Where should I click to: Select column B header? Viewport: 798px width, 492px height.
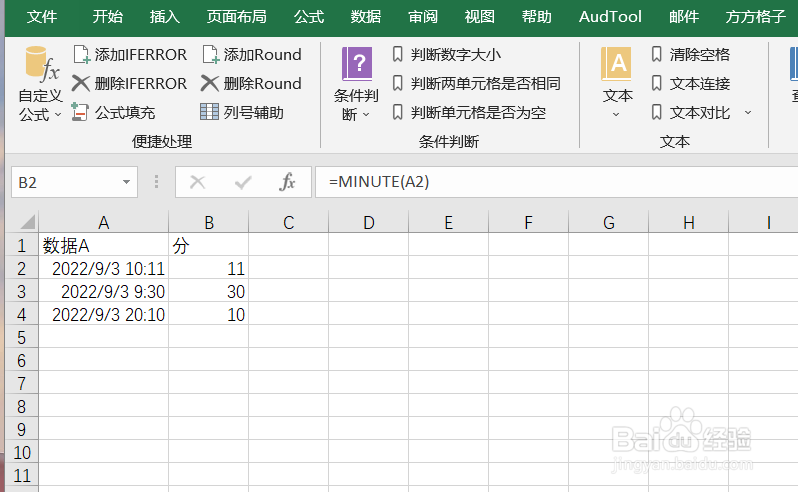[209, 222]
